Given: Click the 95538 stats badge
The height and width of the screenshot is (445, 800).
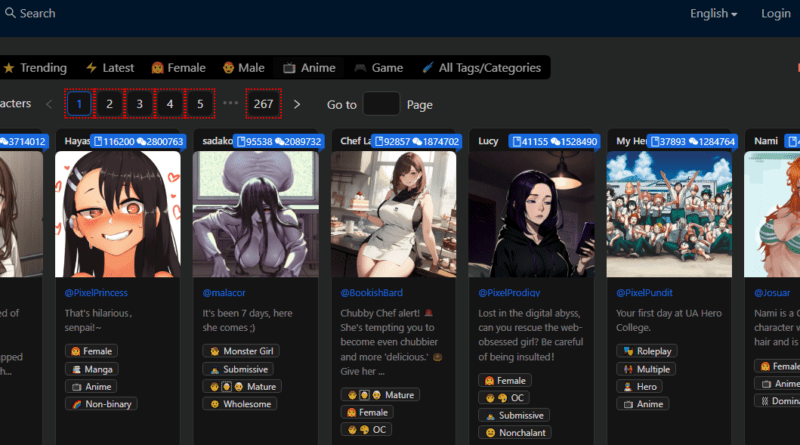Looking at the screenshot, I should coord(278,141).
